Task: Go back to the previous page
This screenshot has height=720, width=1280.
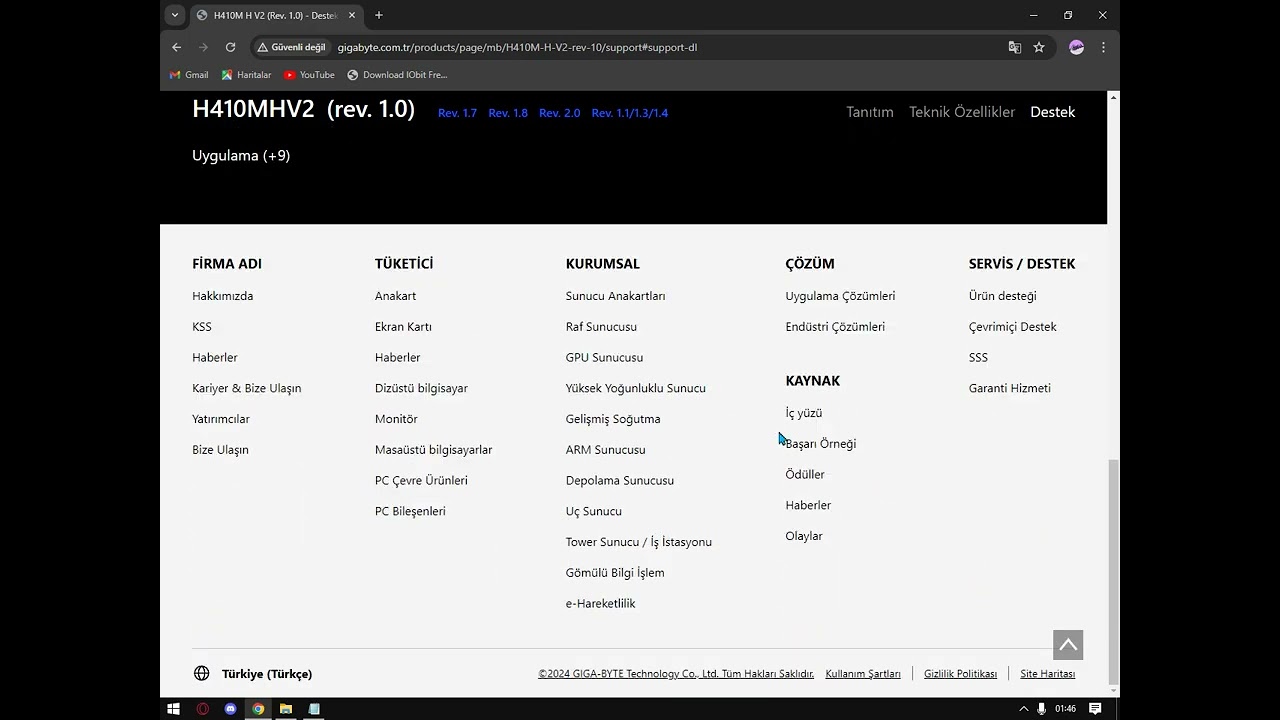Action: 177,47
